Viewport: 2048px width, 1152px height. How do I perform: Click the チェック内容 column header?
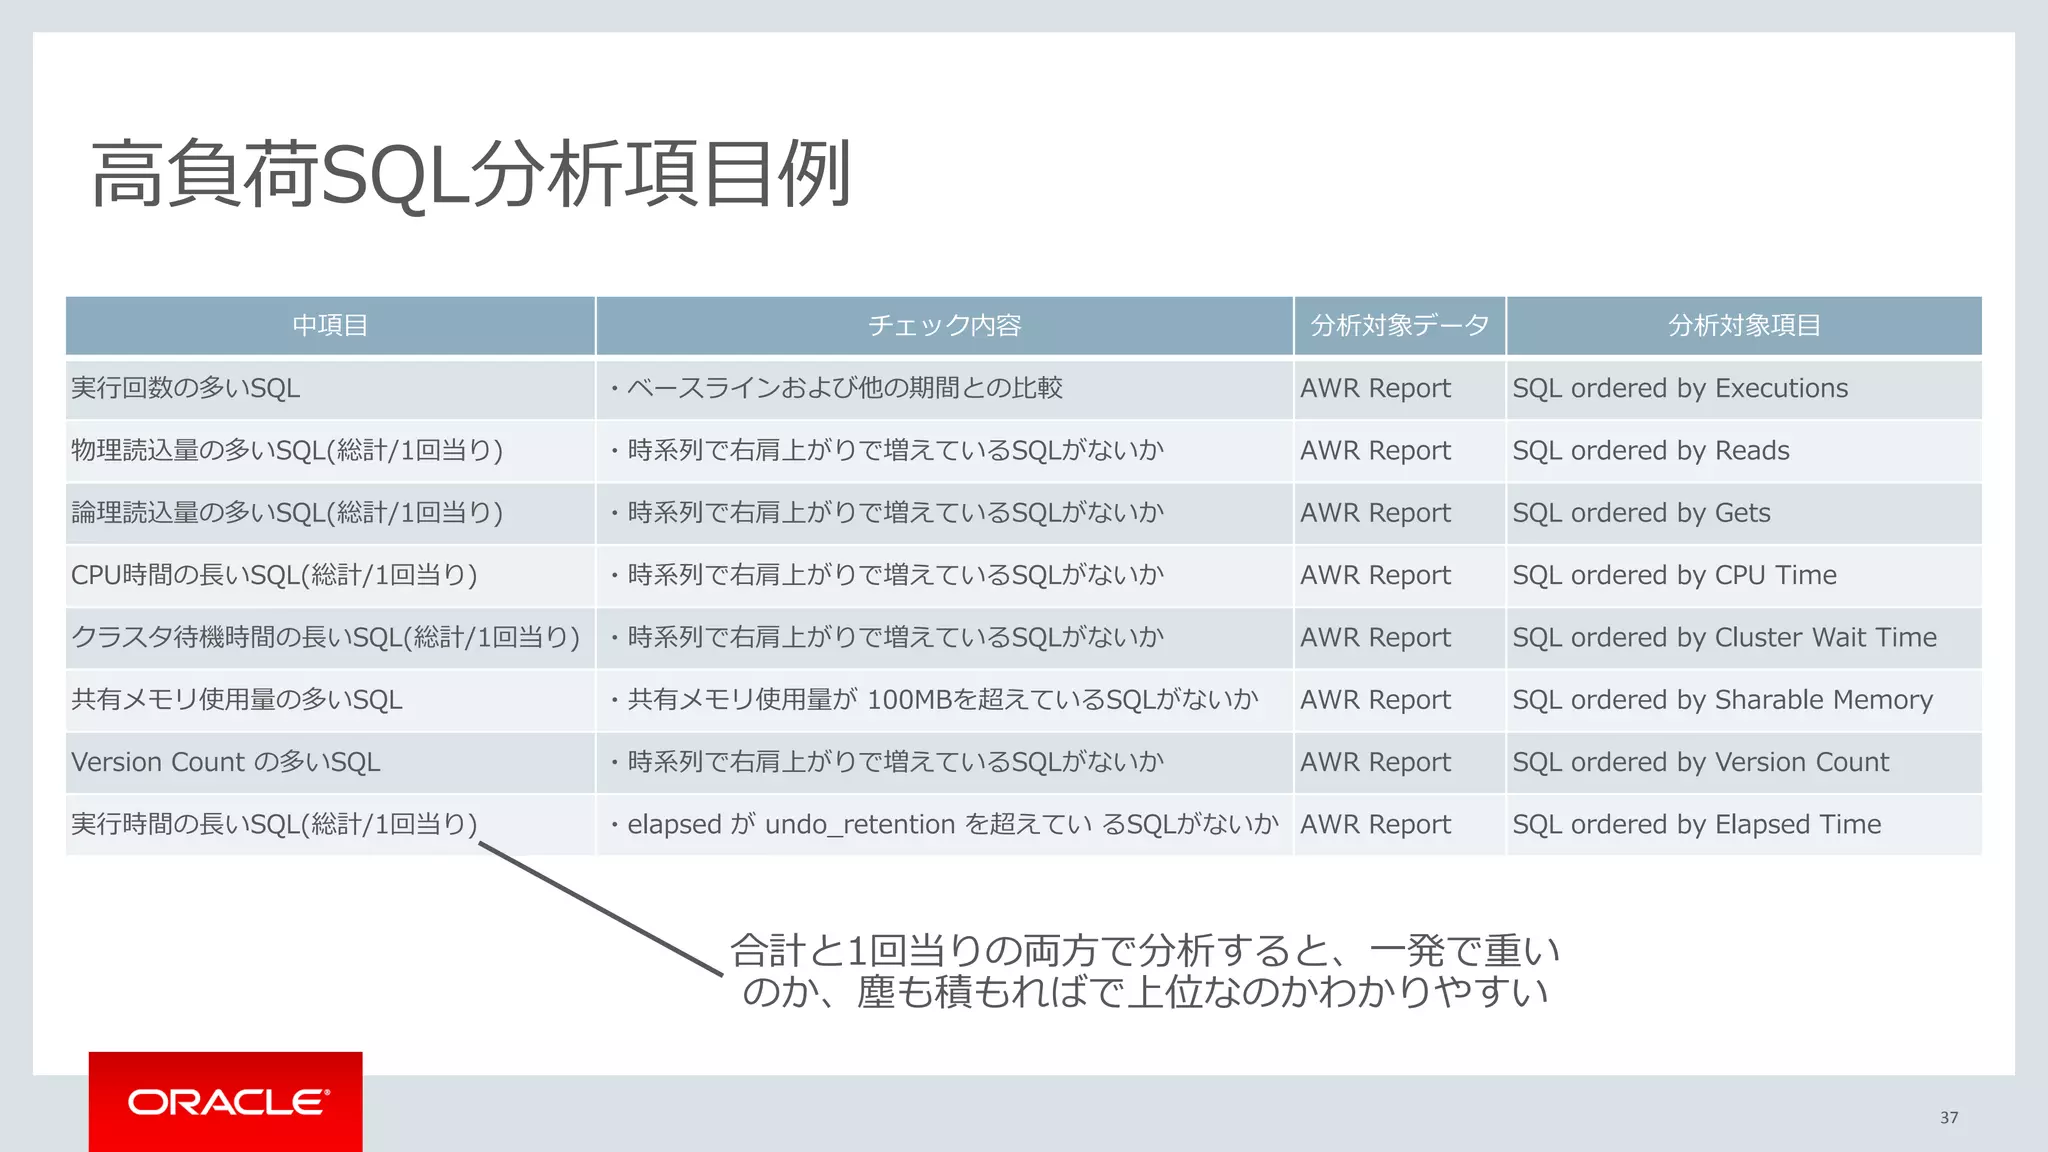tap(945, 325)
